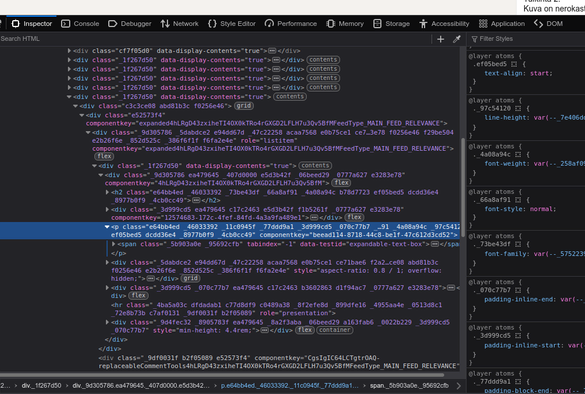This screenshot has height=394, width=585.
Task: Click the markup view horizontal scrollbar
Action: [x=222, y=375]
